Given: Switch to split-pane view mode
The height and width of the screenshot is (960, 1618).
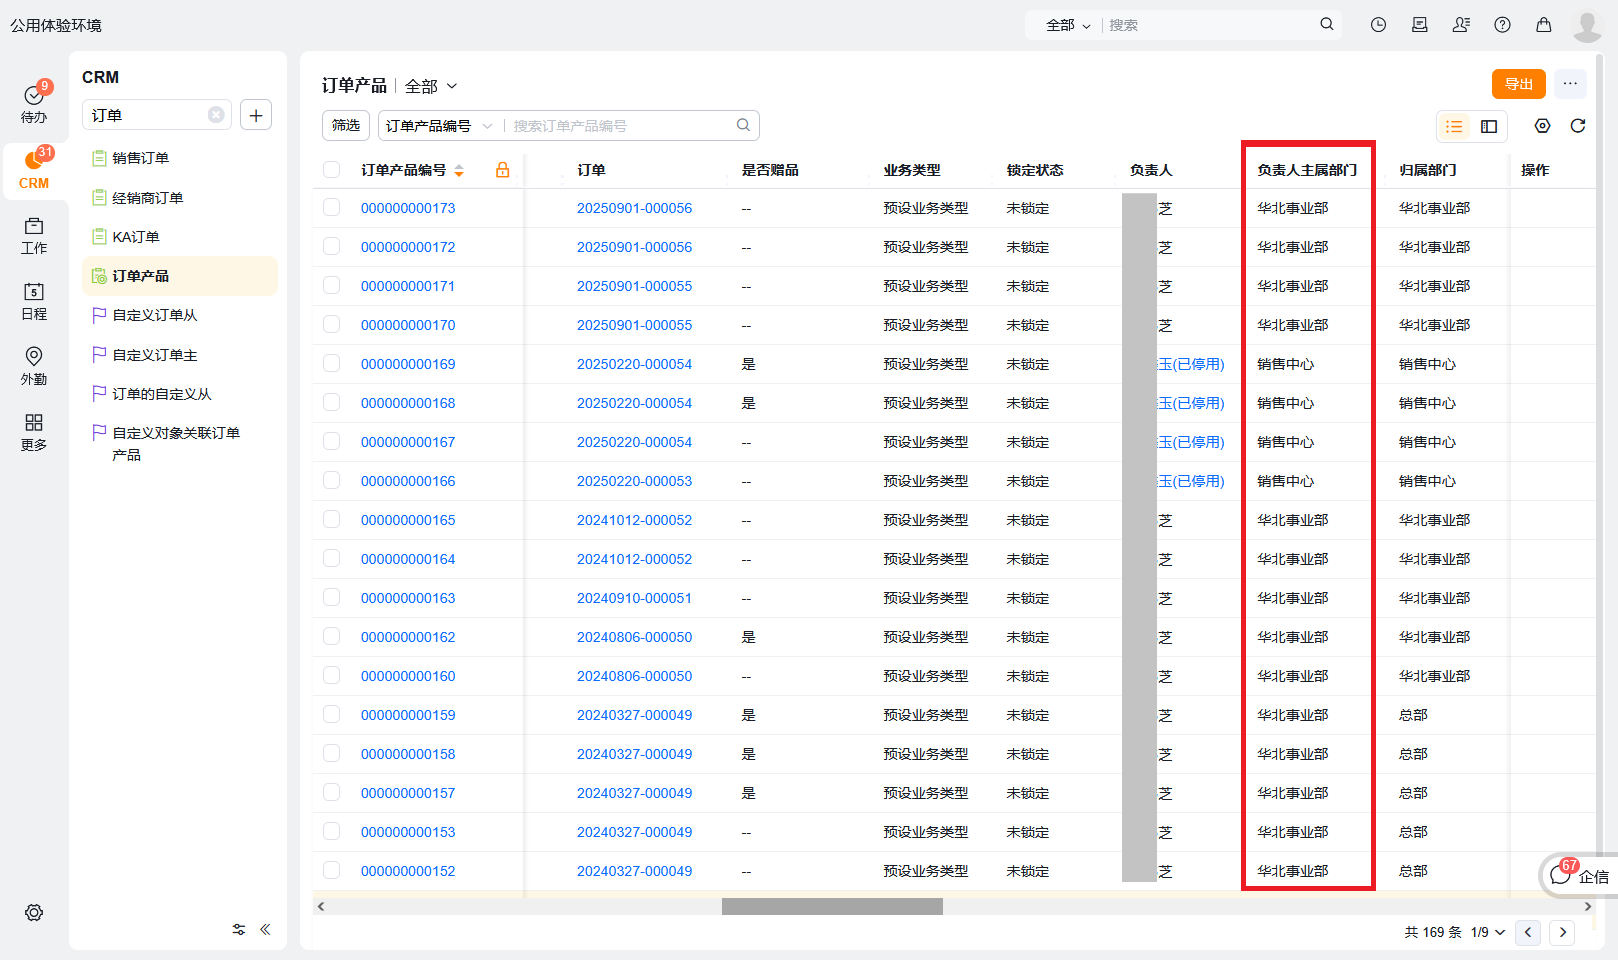Looking at the screenshot, I should pyautogui.click(x=1488, y=126).
